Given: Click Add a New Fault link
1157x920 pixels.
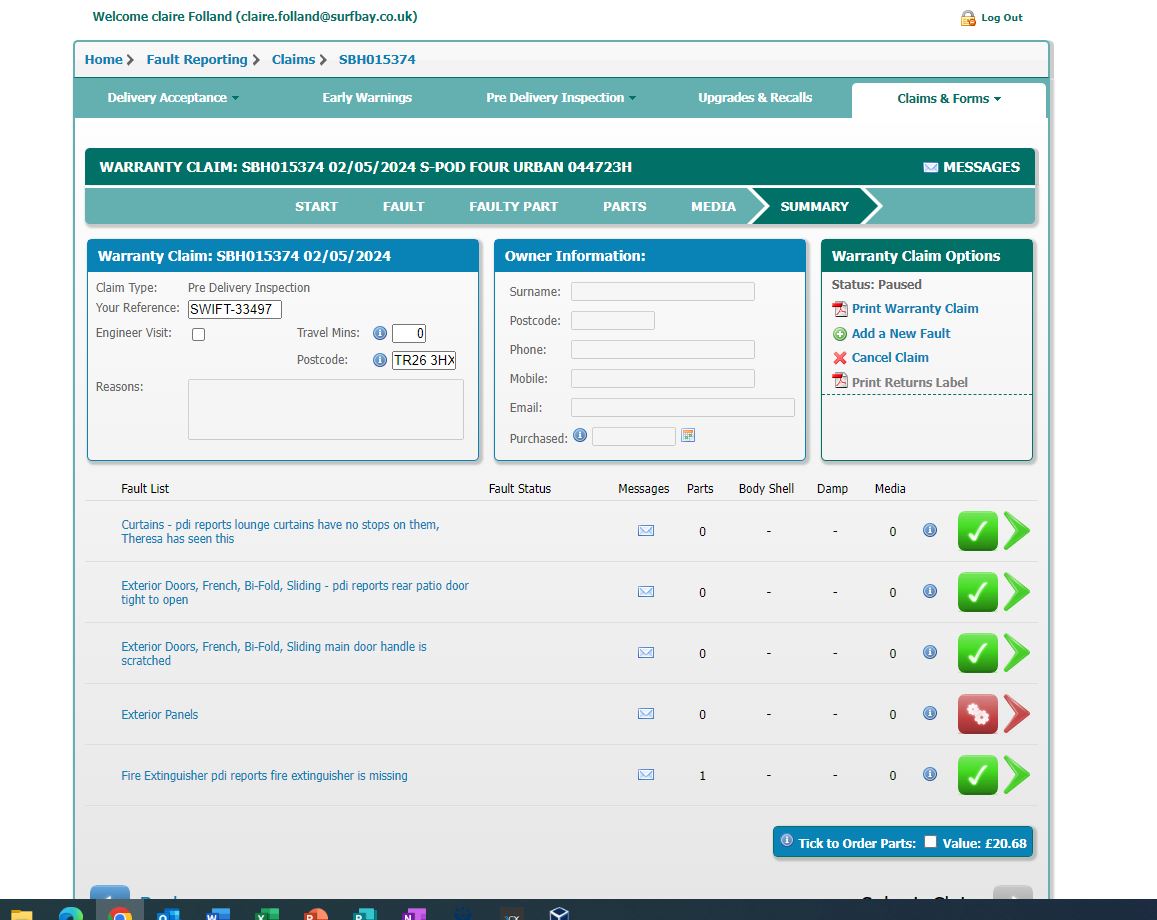Looking at the screenshot, I should [900, 334].
